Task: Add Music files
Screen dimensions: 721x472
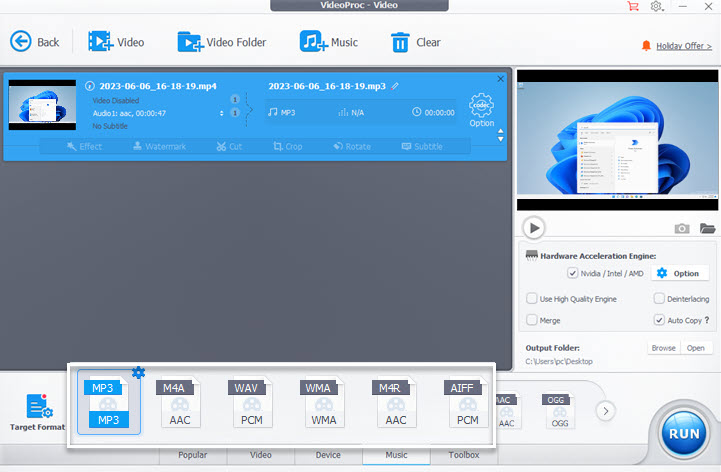Action: 328,42
